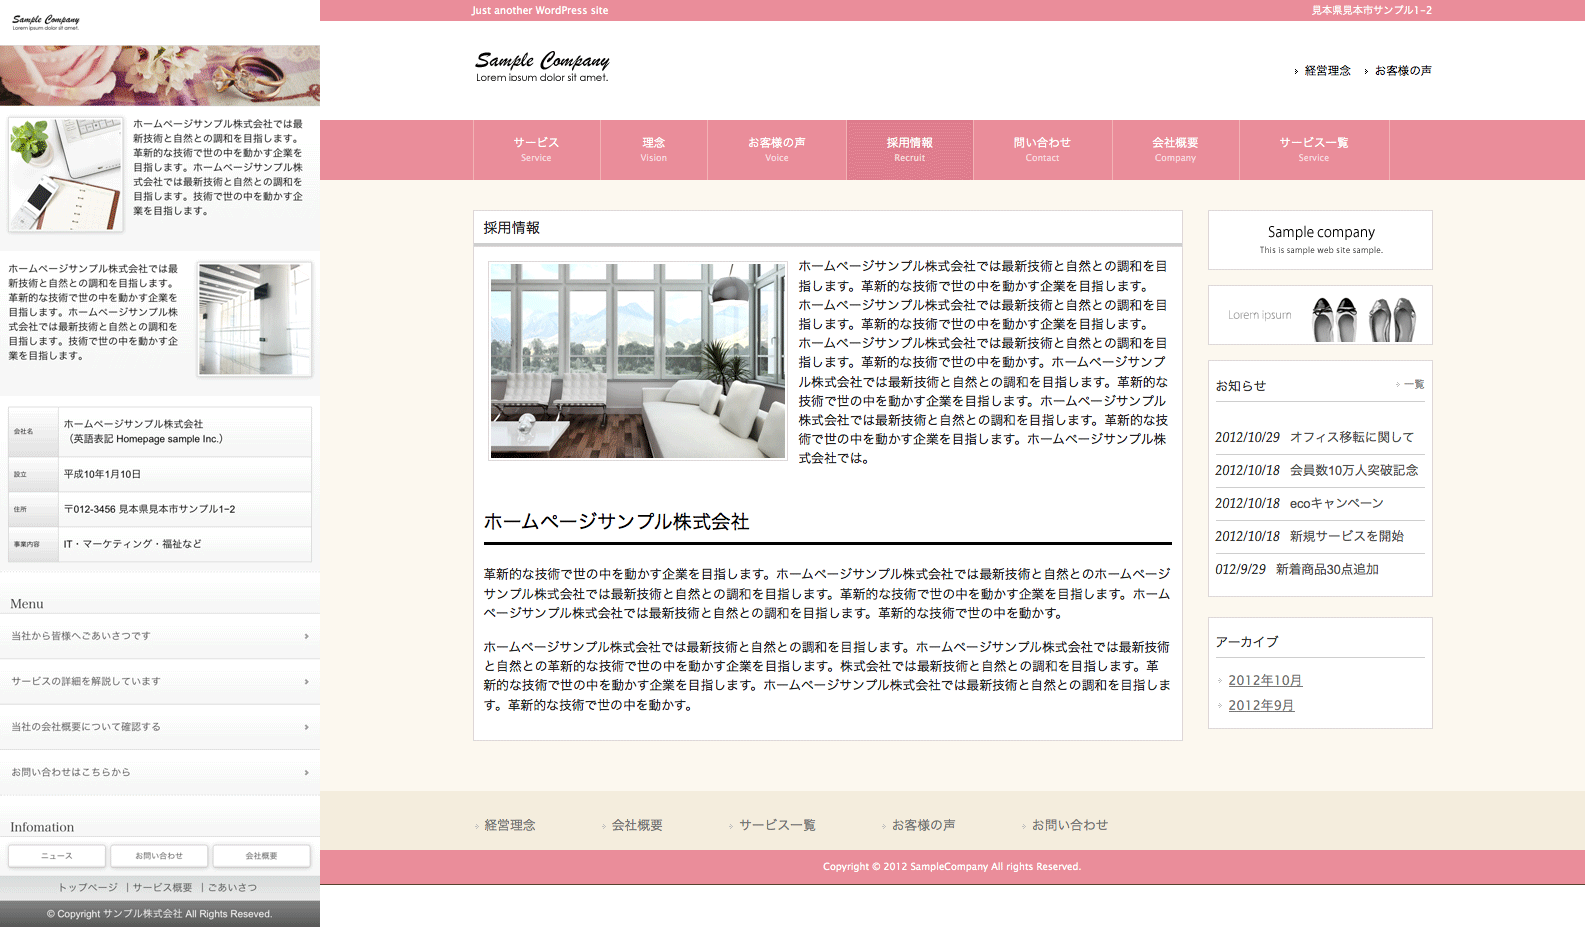Click the office hallway thumbnail image
The image size is (1585, 945).
pos(254,319)
